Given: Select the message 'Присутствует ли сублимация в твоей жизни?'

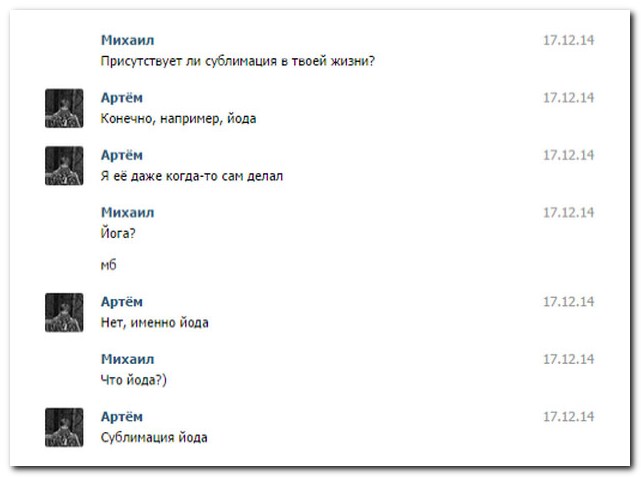Looking at the screenshot, I should pos(237,61).
